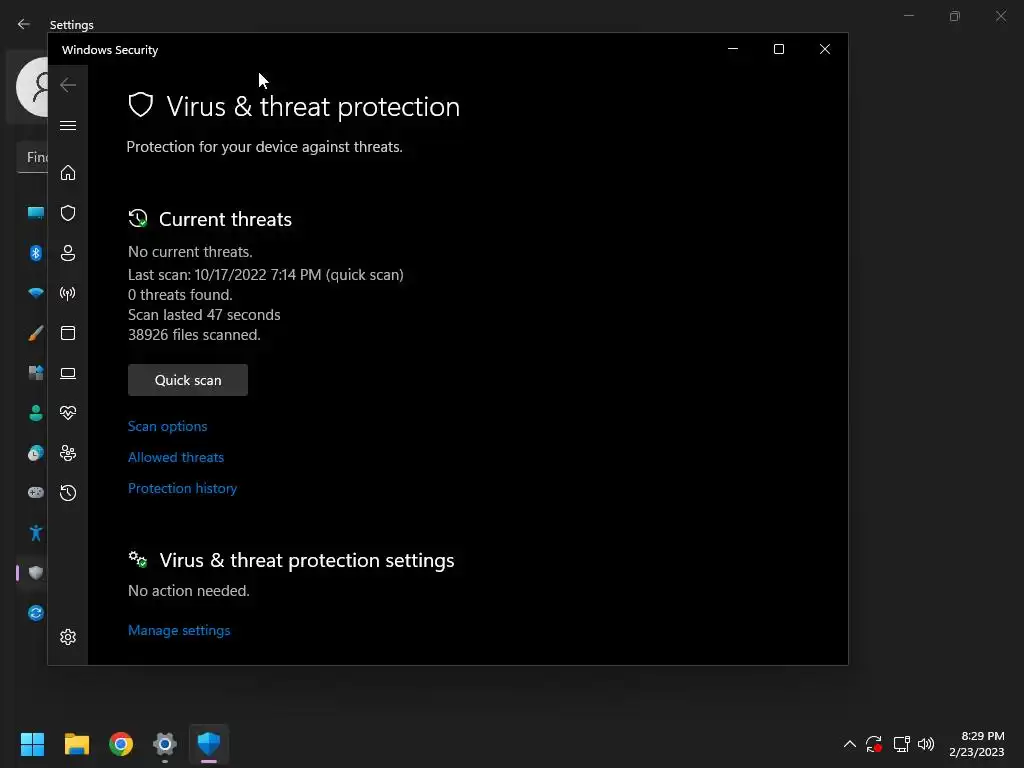
Task: Click the "No current threats." text
Action: [x=190, y=252]
